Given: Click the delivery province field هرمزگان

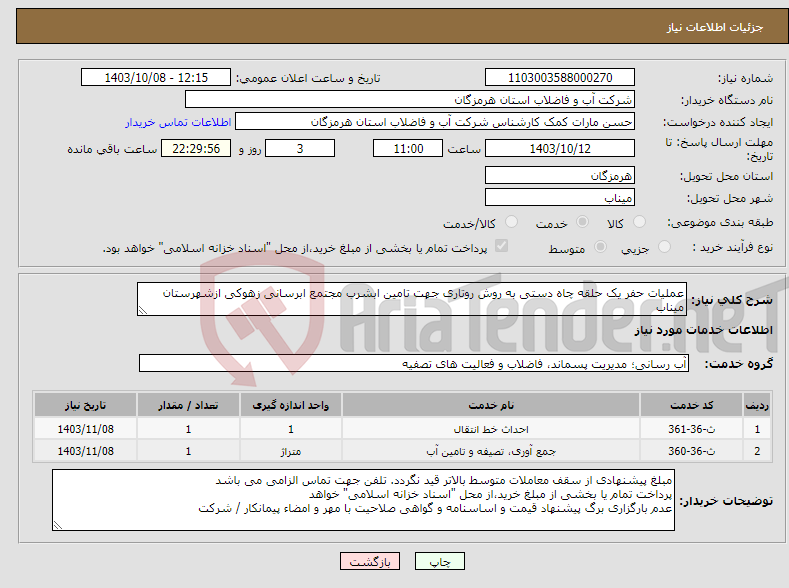Looking at the screenshot, I should (x=560, y=176).
